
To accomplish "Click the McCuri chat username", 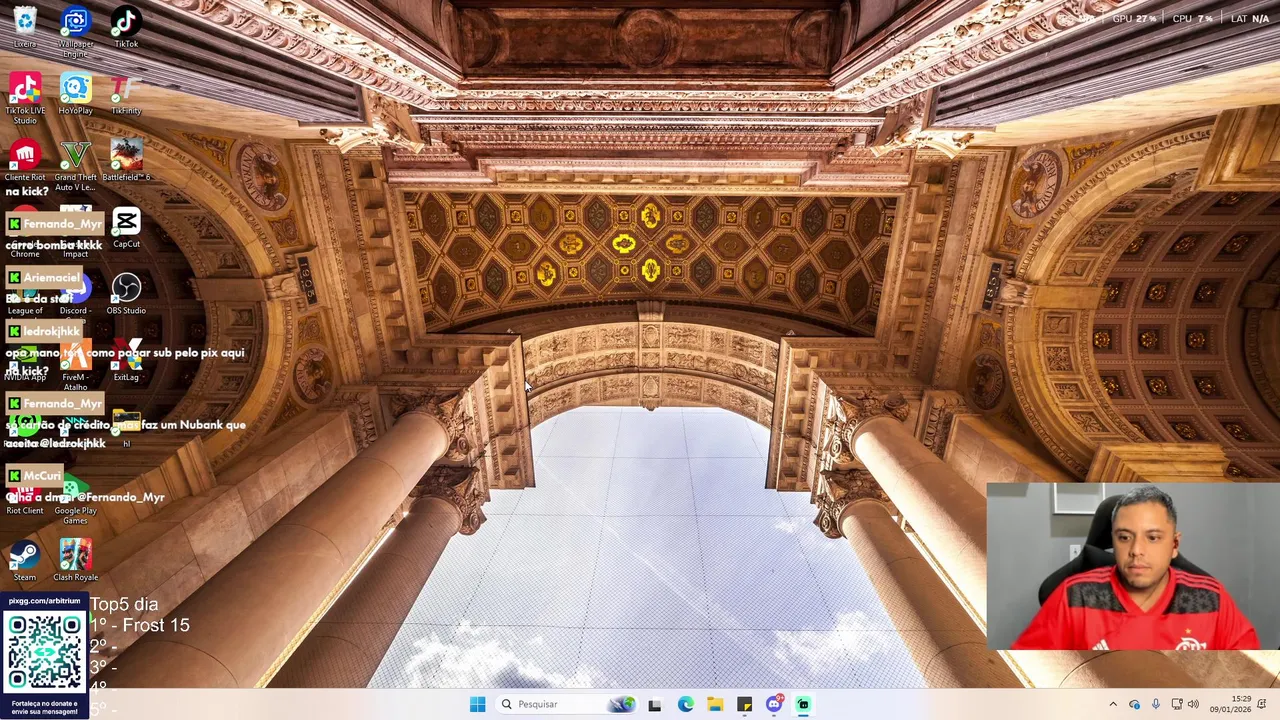I will click(42, 476).
